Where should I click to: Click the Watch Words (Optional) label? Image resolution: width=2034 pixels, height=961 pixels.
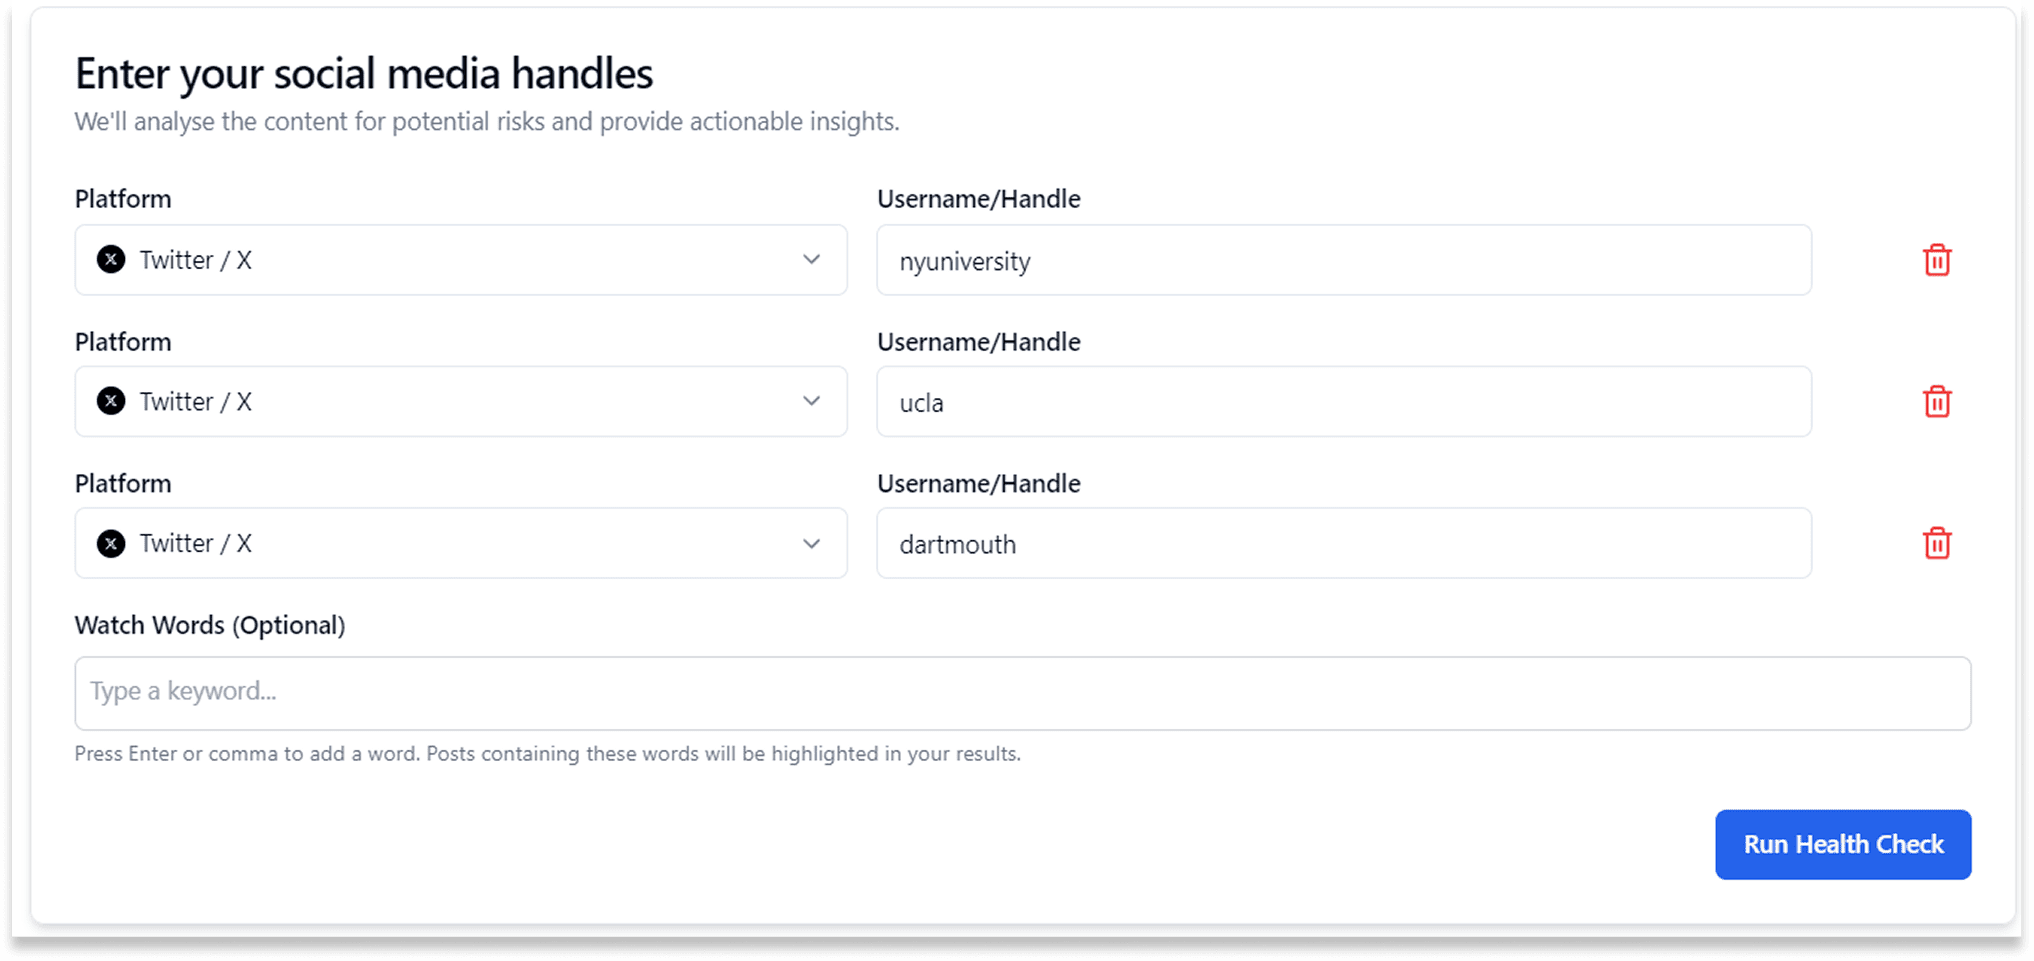210,626
